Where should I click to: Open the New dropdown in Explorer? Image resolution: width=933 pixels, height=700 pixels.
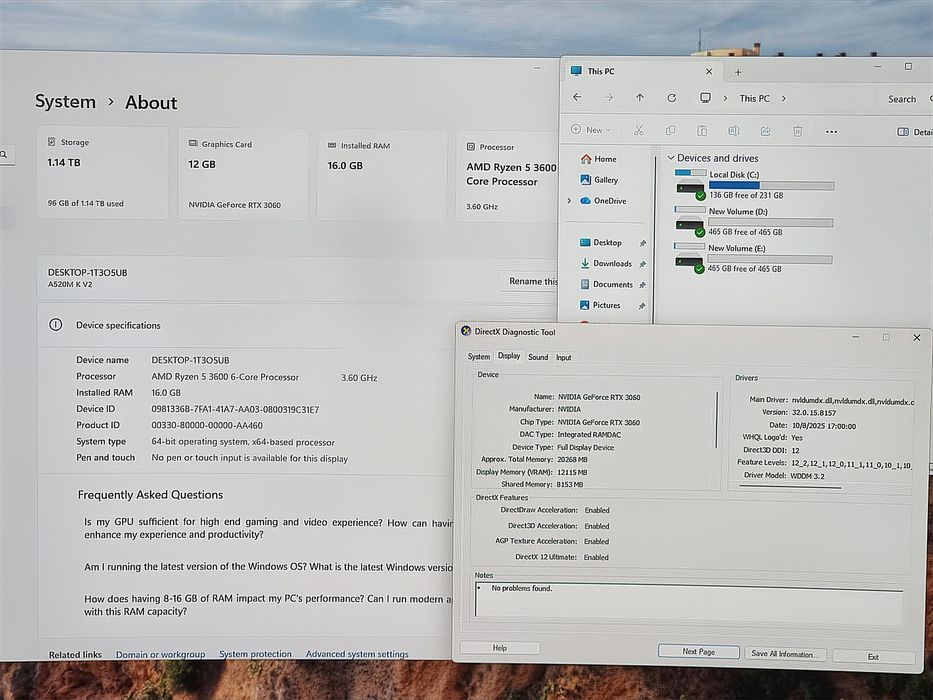[x=591, y=129]
